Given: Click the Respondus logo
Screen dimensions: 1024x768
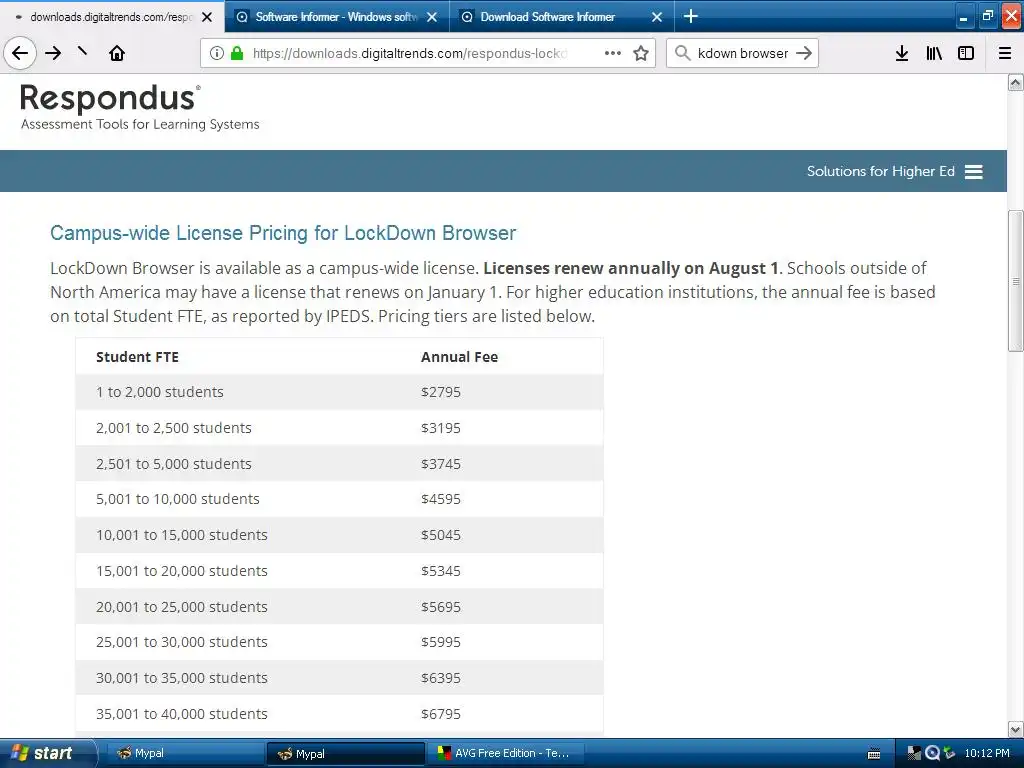Looking at the screenshot, I should click(140, 107).
